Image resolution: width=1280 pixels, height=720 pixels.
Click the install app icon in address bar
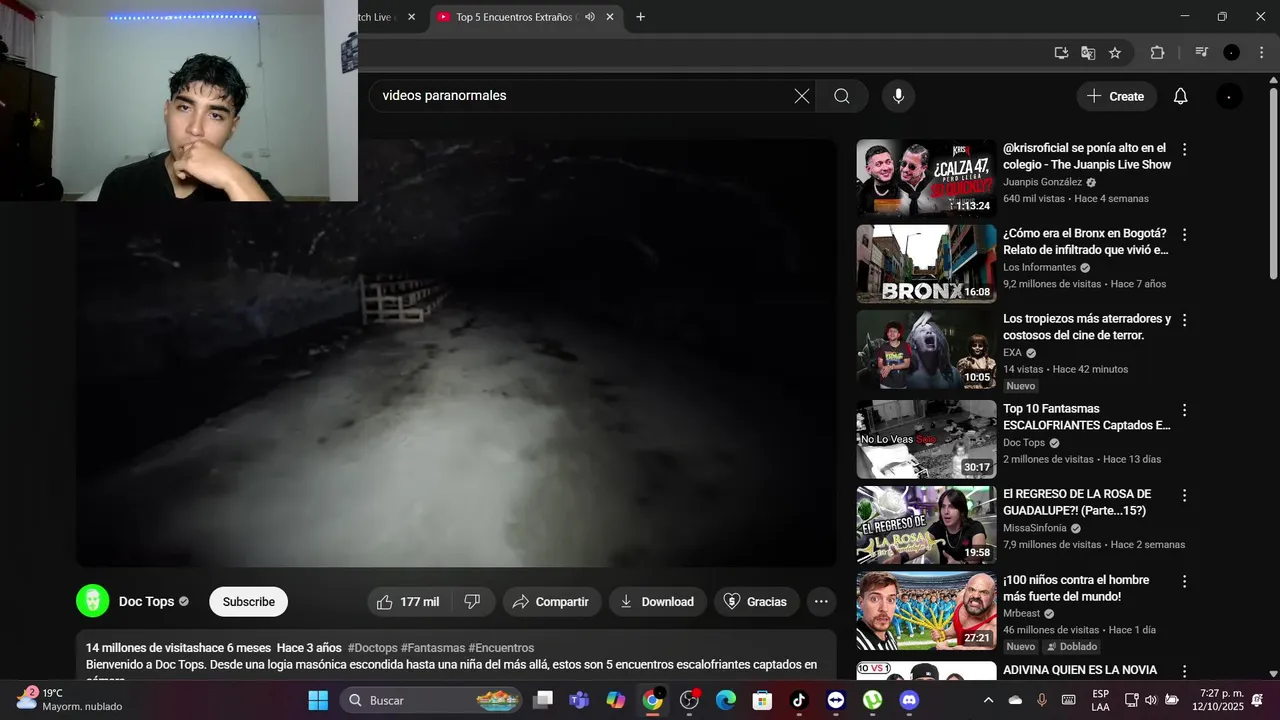point(1061,53)
